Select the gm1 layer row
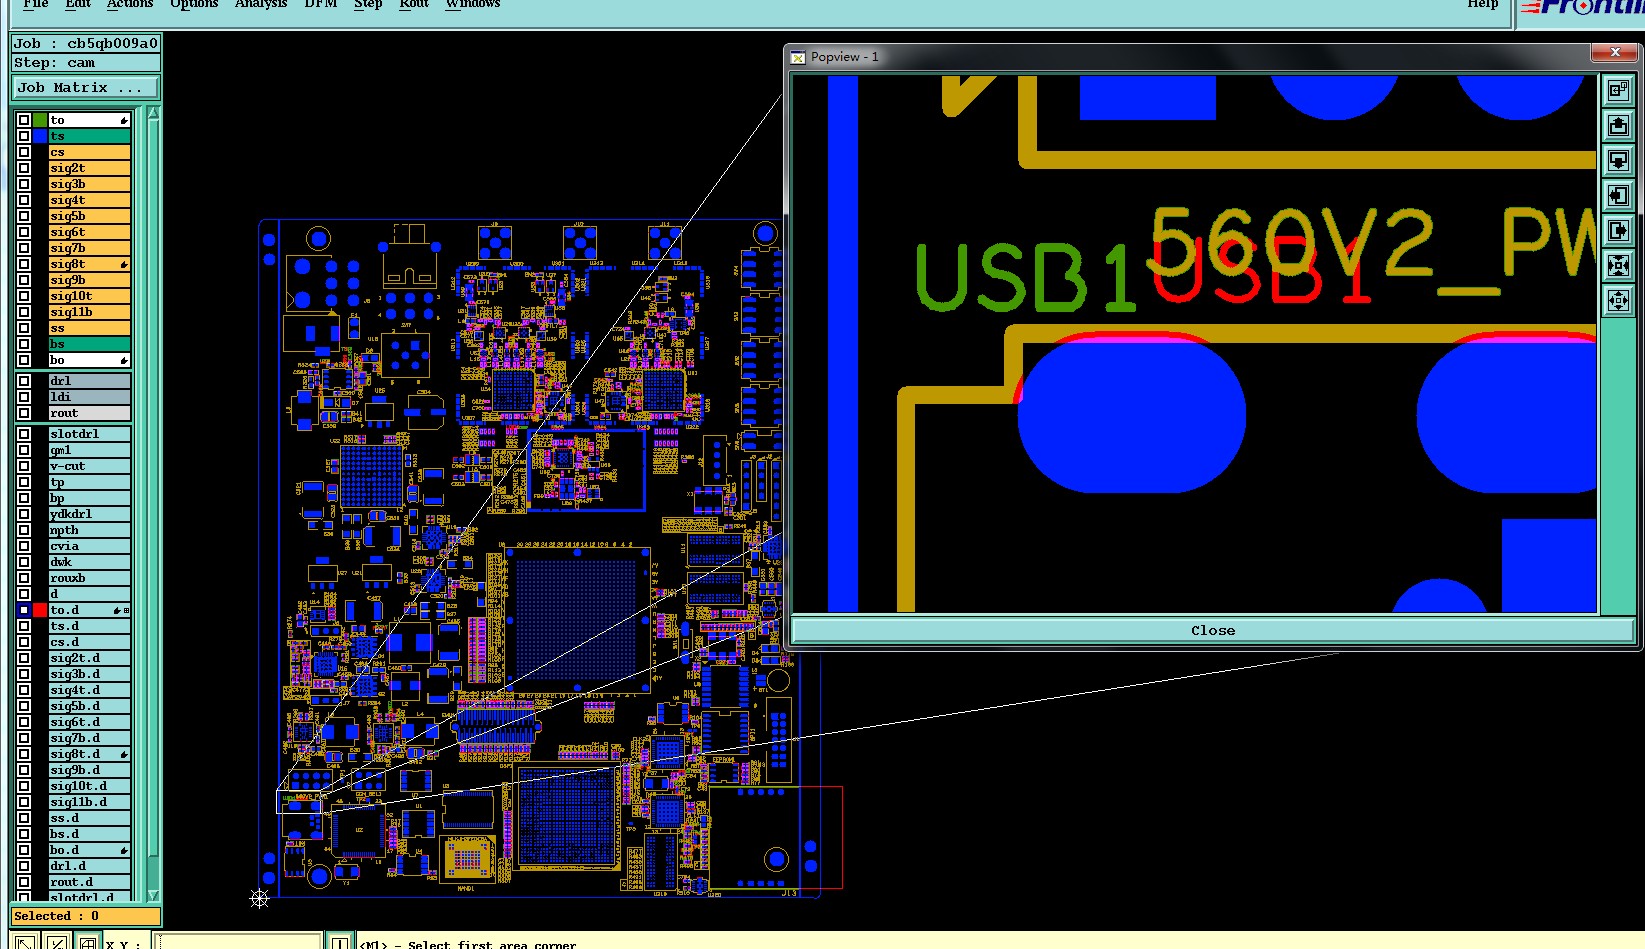1645x949 pixels. tap(90, 450)
